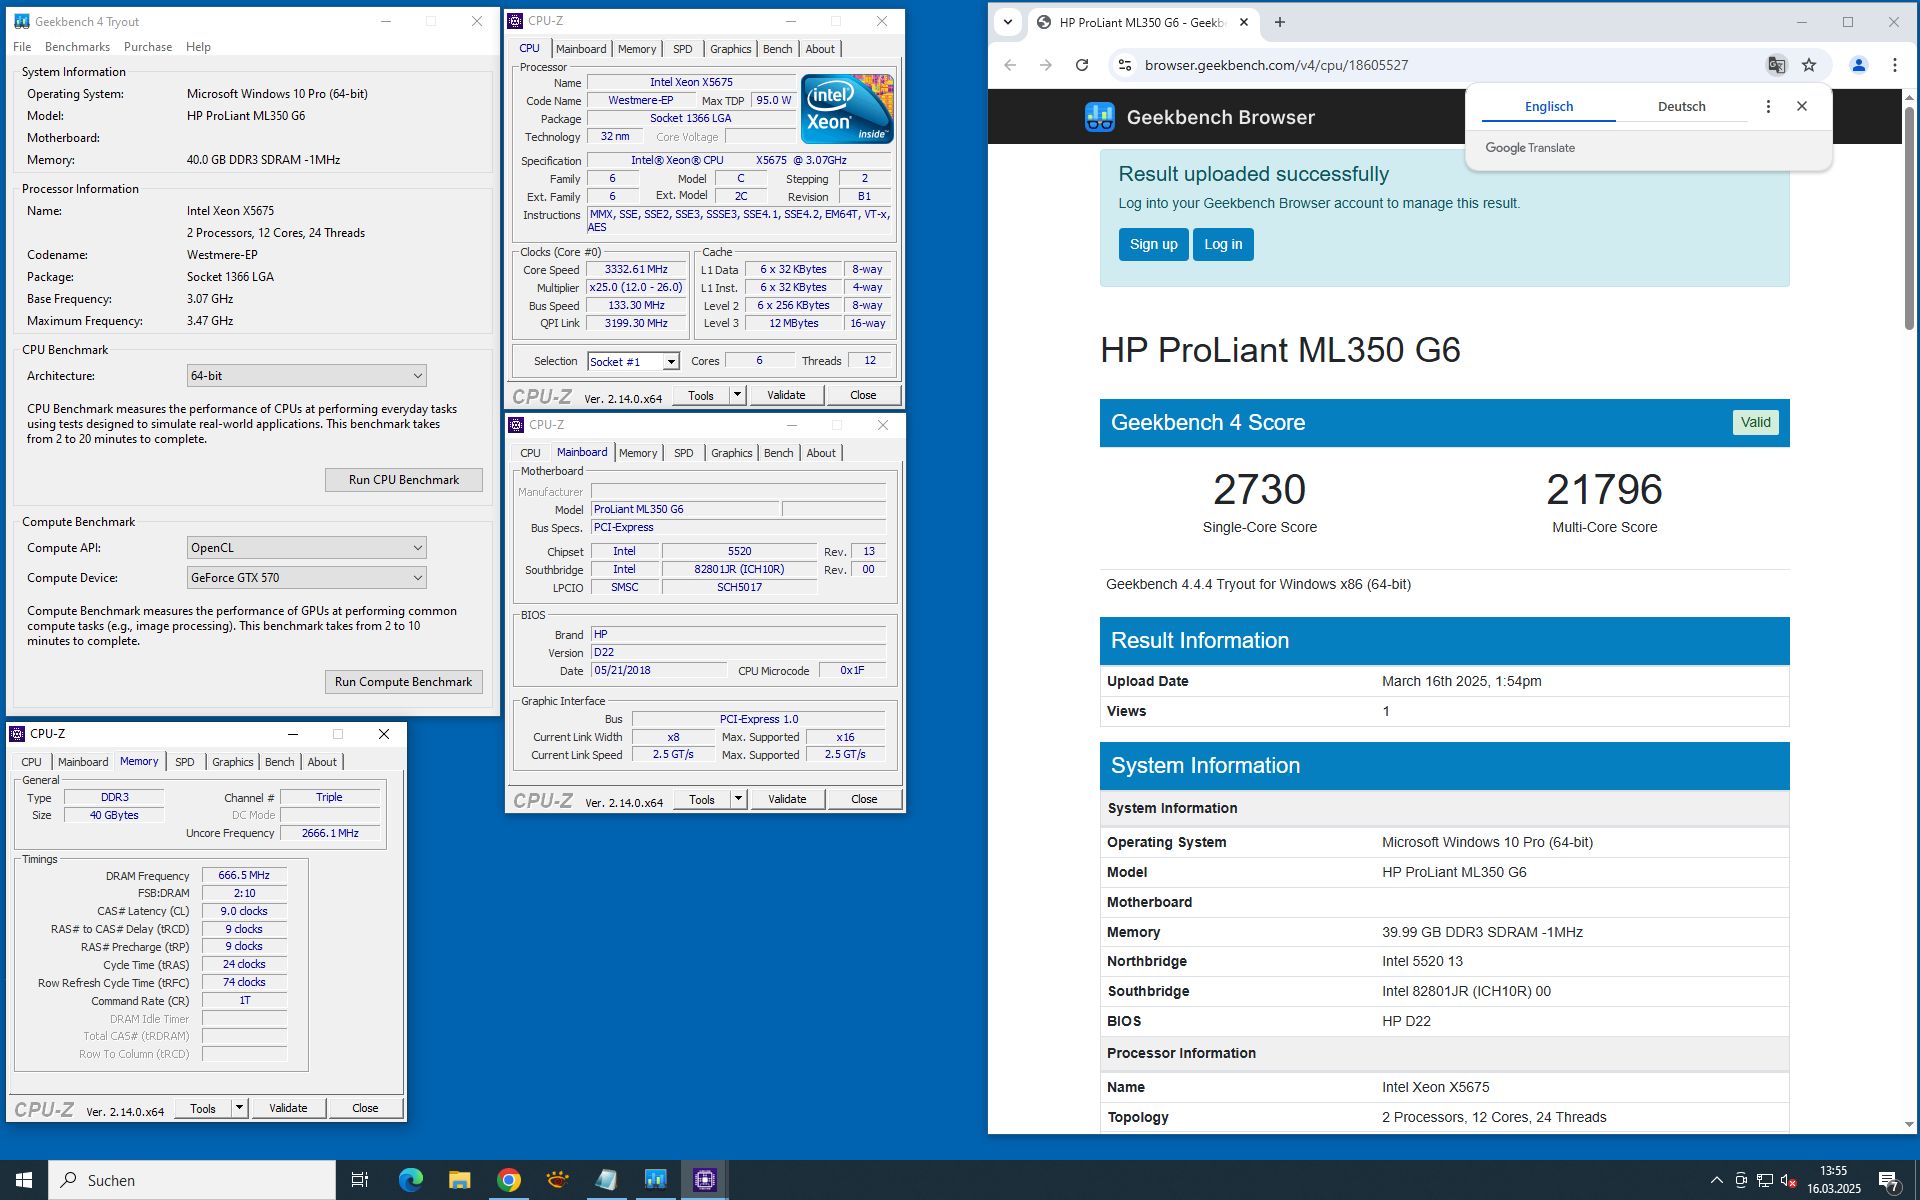This screenshot has width=1920, height=1200.
Task: Click Close button in CPU-Z Mainboard window
Action: [864, 799]
